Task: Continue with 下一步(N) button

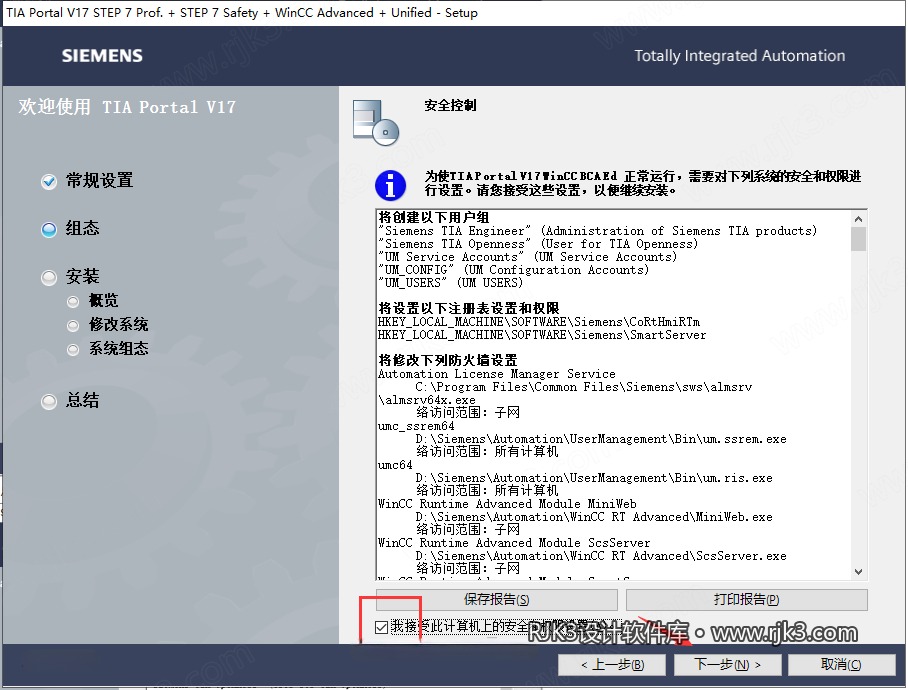Action: pyautogui.click(x=727, y=665)
